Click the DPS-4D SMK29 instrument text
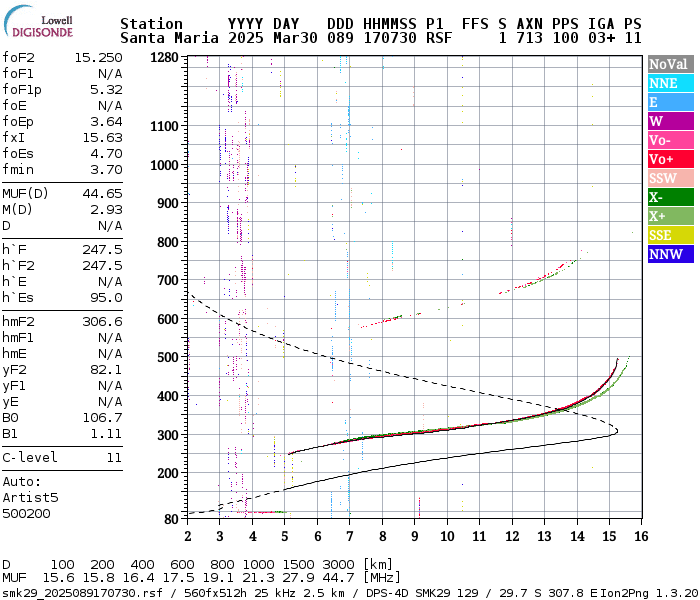 pyautogui.click(x=407, y=594)
